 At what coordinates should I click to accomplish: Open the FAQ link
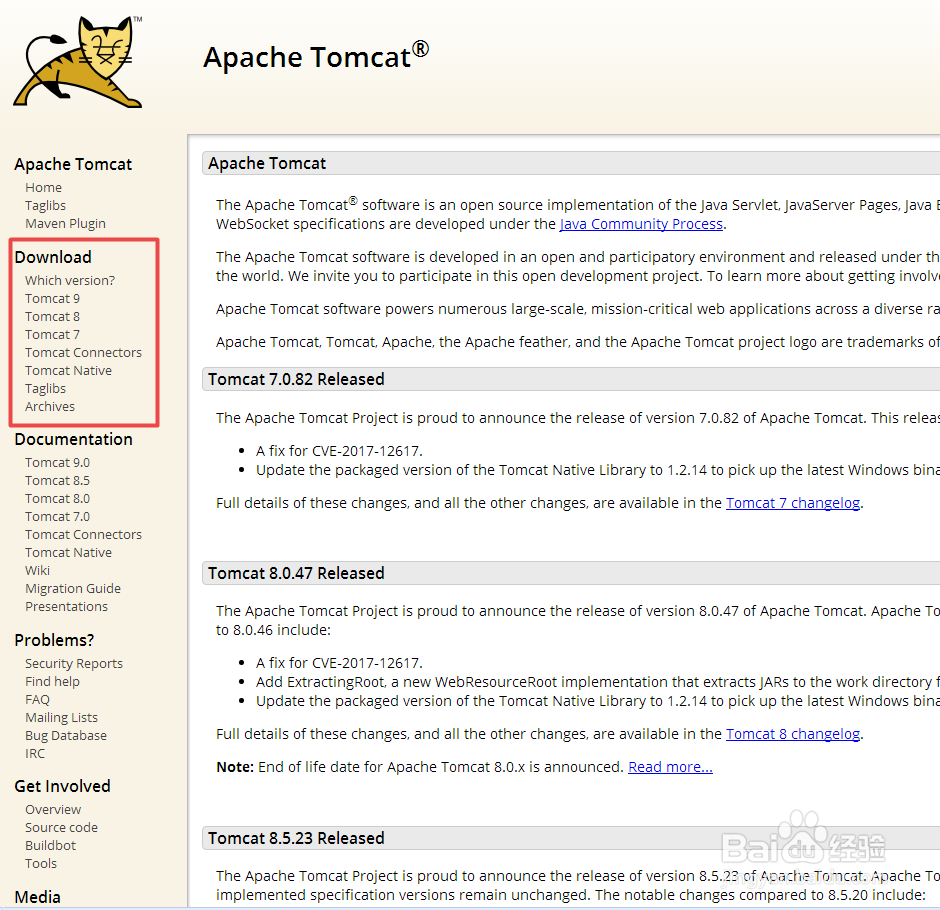[x=37, y=700]
